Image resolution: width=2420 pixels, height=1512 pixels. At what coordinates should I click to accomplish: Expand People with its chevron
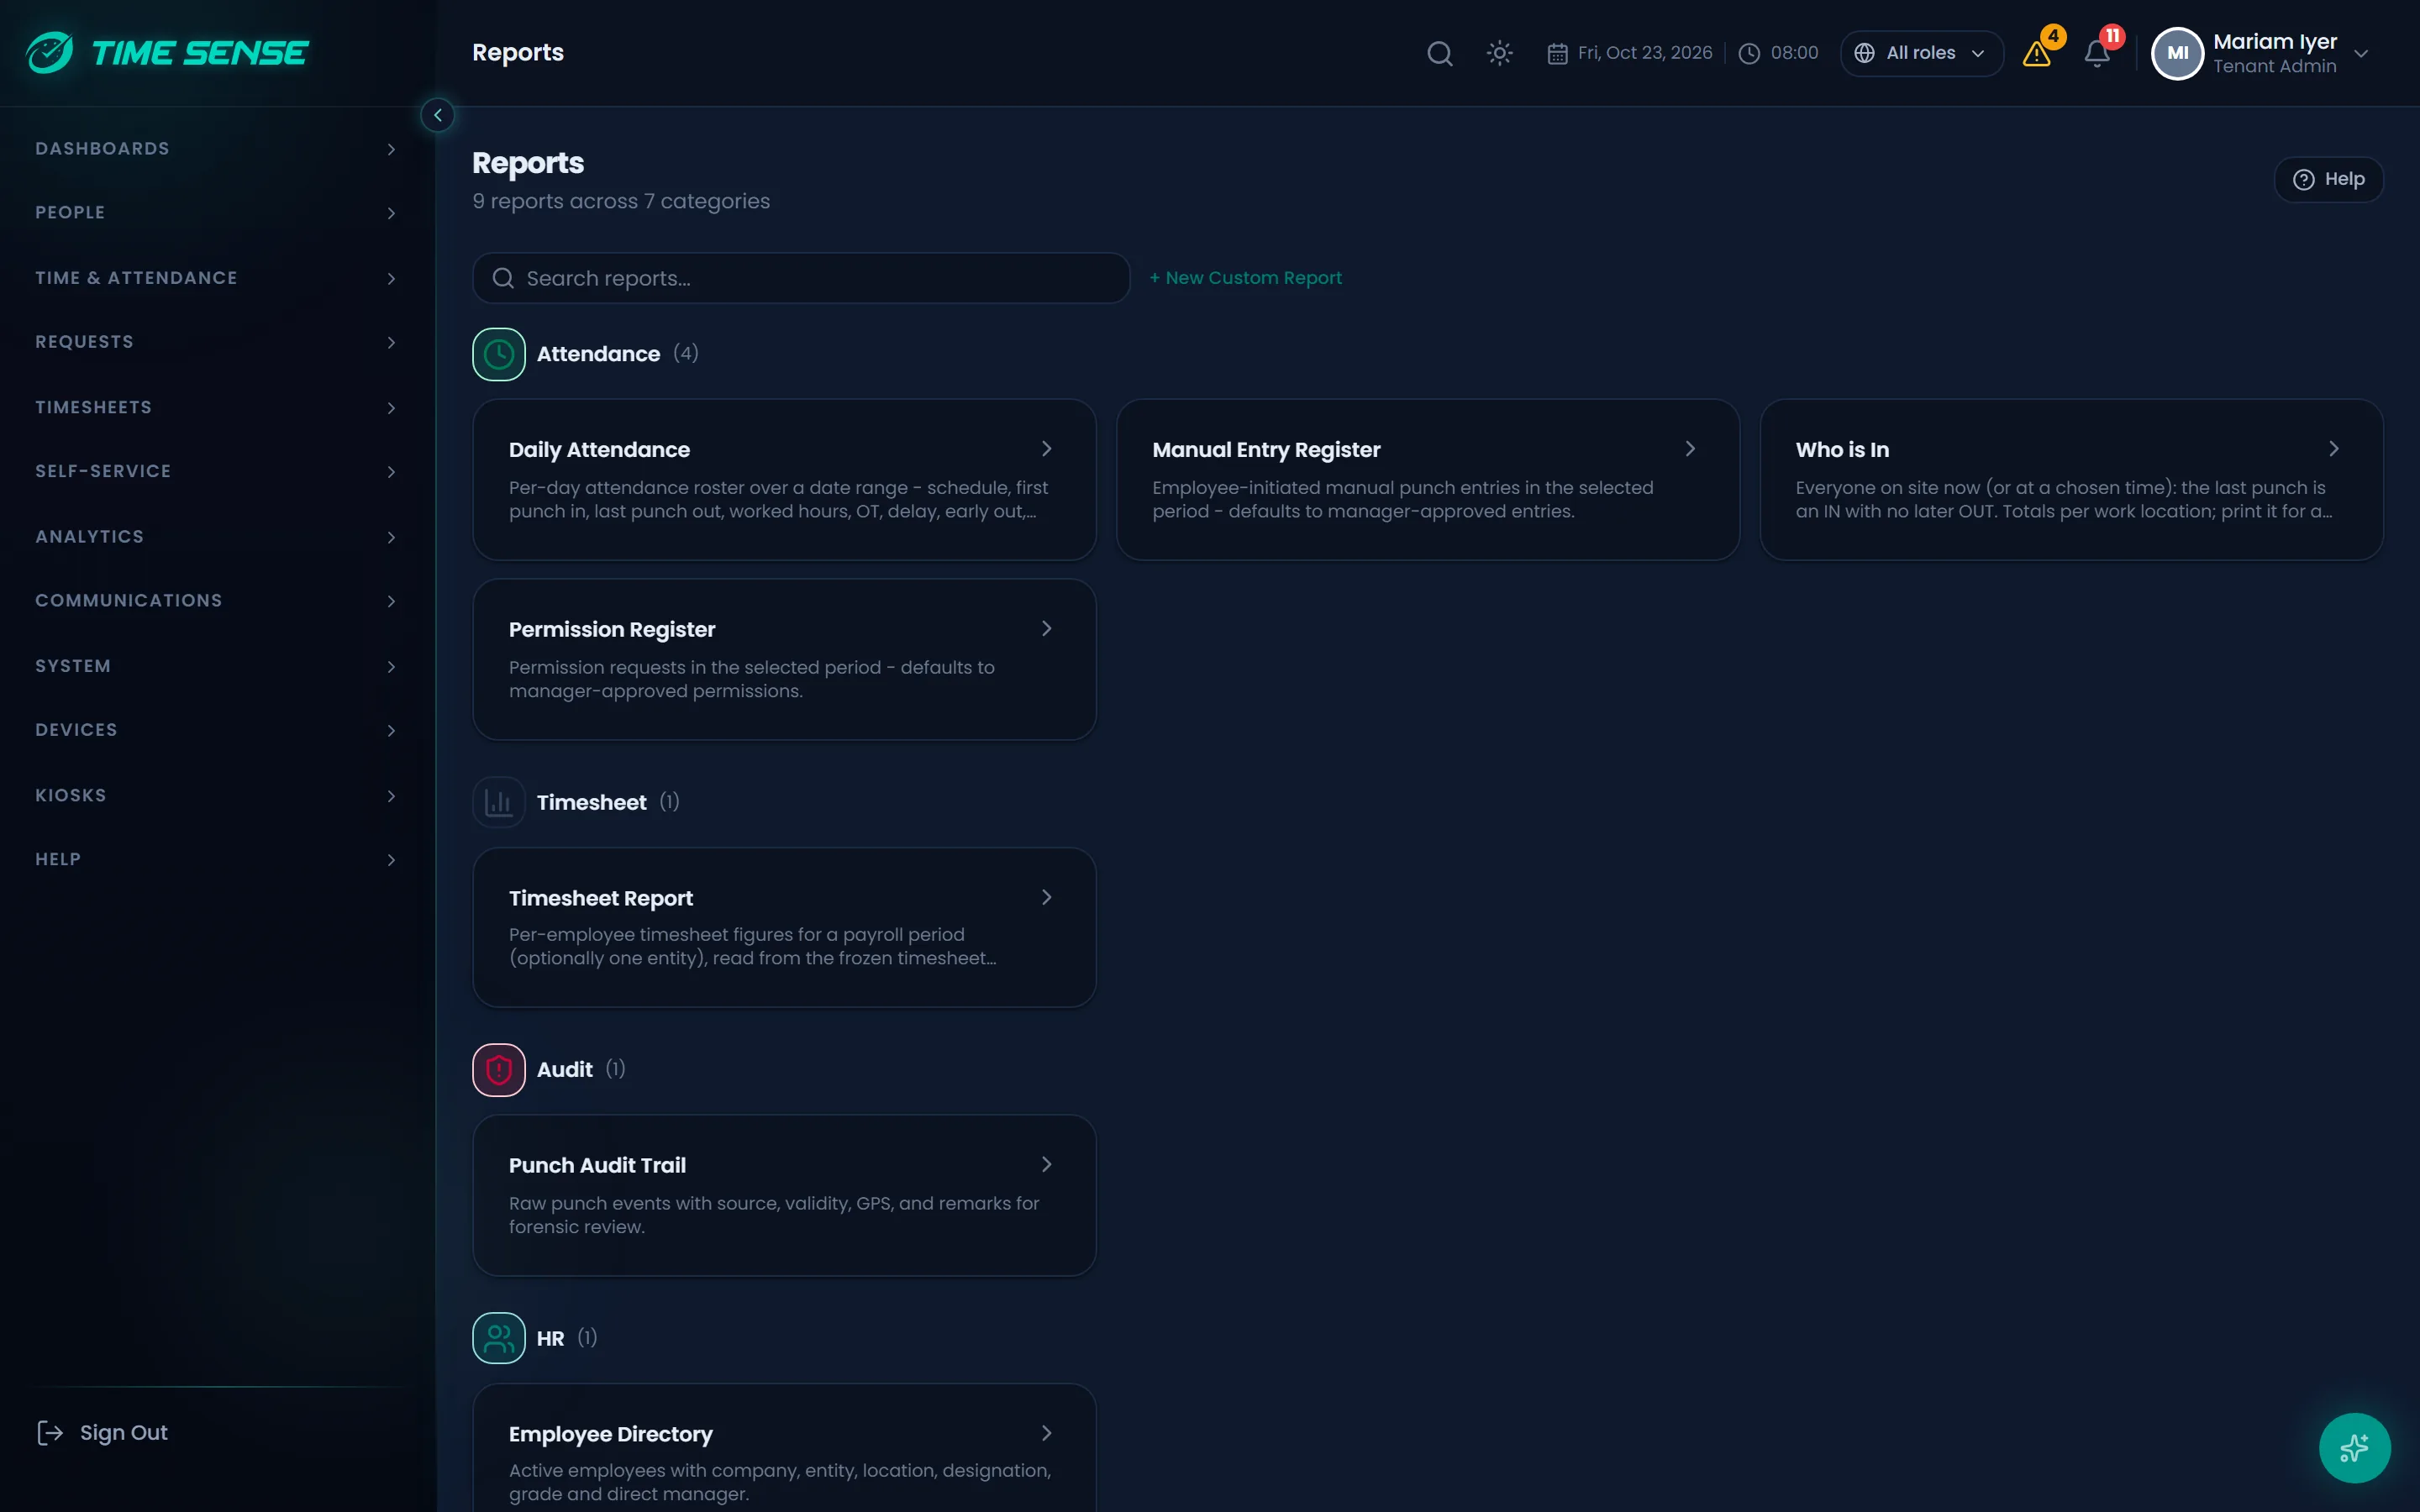(x=391, y=213)
